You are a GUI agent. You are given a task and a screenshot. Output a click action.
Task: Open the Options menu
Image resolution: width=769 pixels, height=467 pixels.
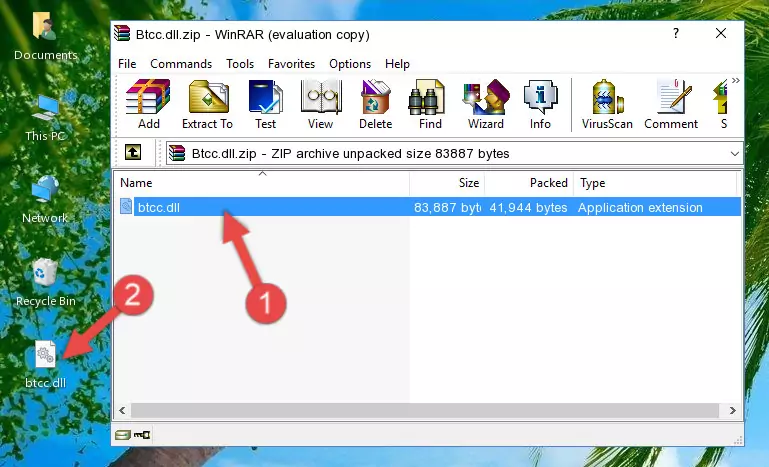350,64
